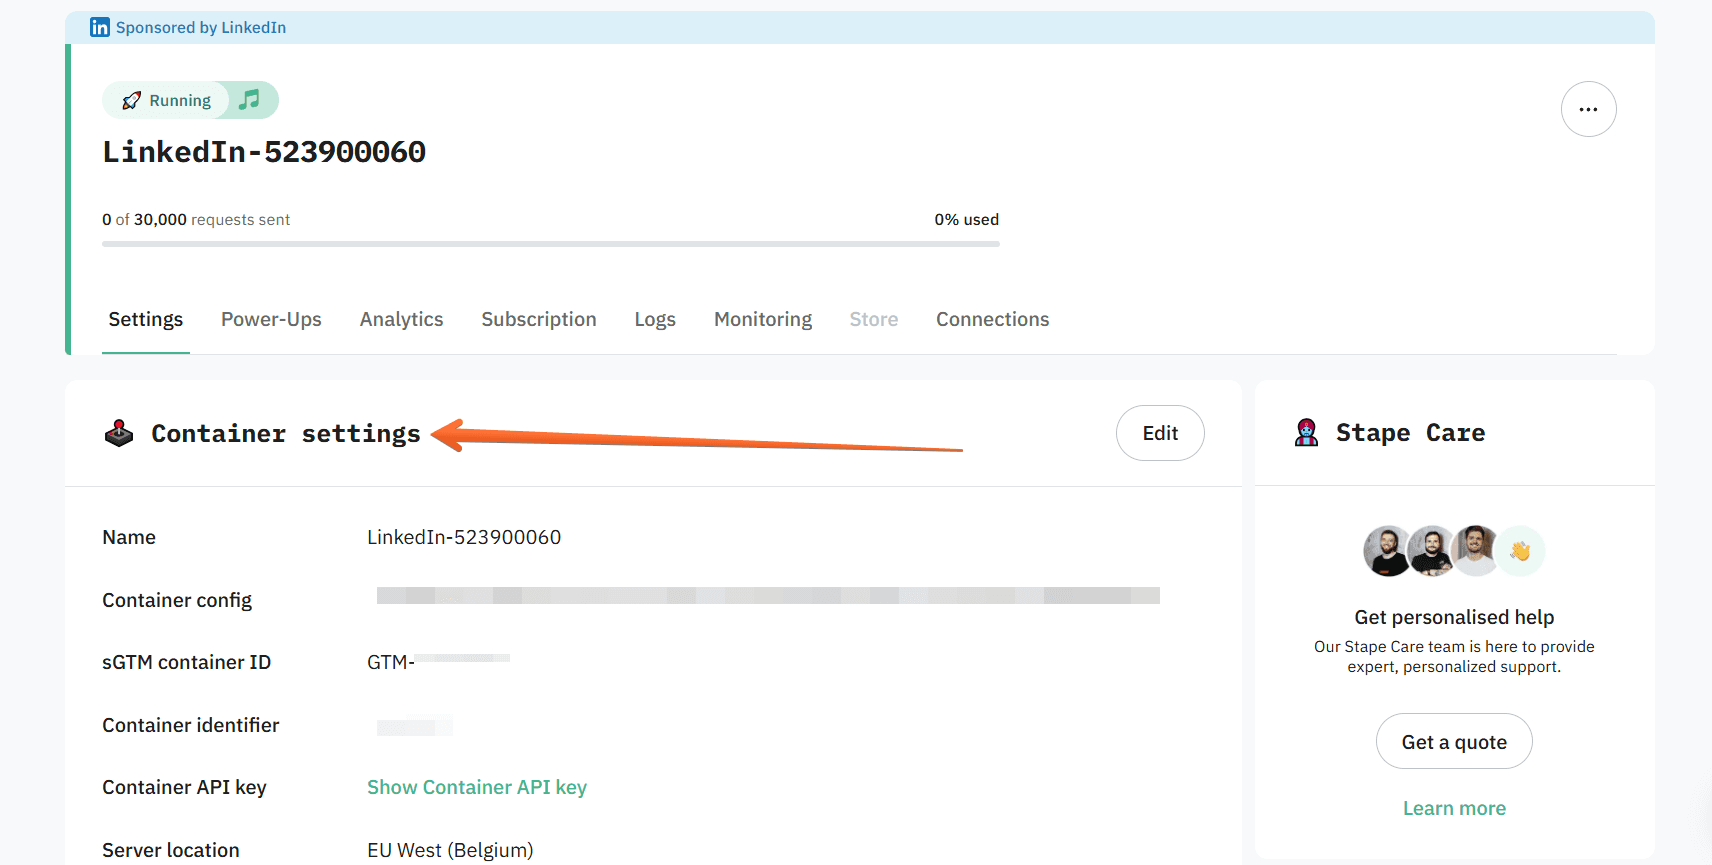The height and width of the screenshot is (865, 1712).
Task: Open the Power-Ups tab
Action: coord(271,319)
